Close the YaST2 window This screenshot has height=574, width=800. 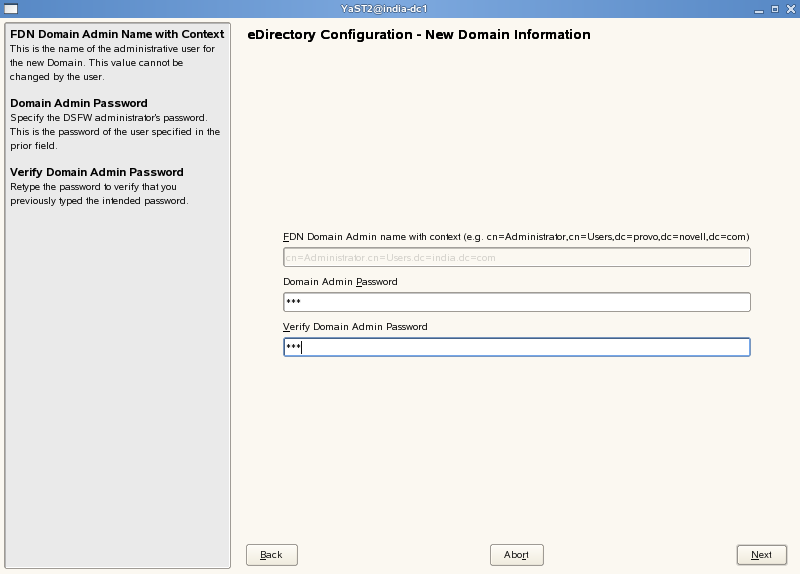point(789,9)
